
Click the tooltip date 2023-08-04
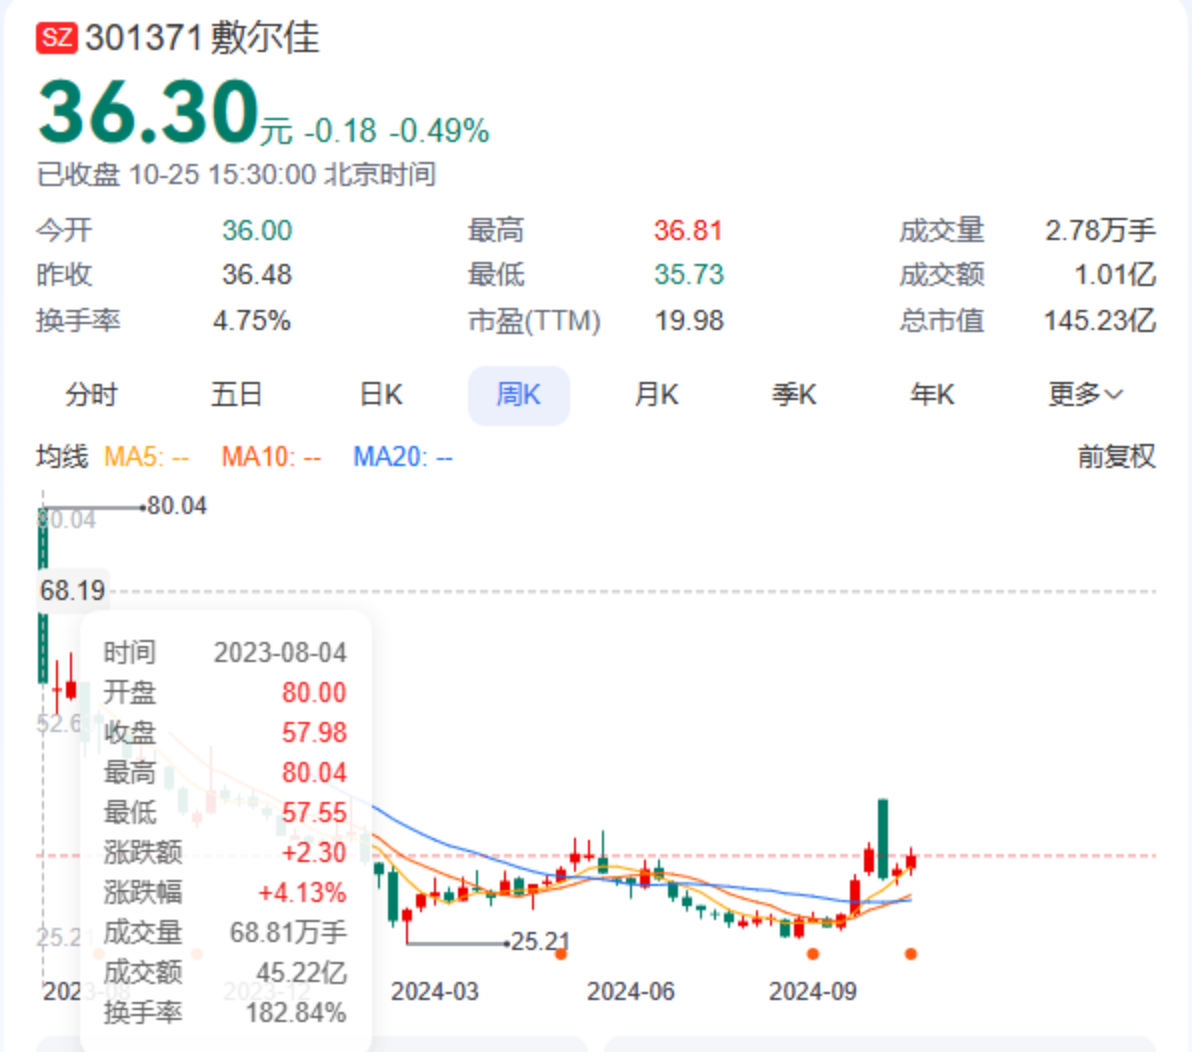click(280, 653)
